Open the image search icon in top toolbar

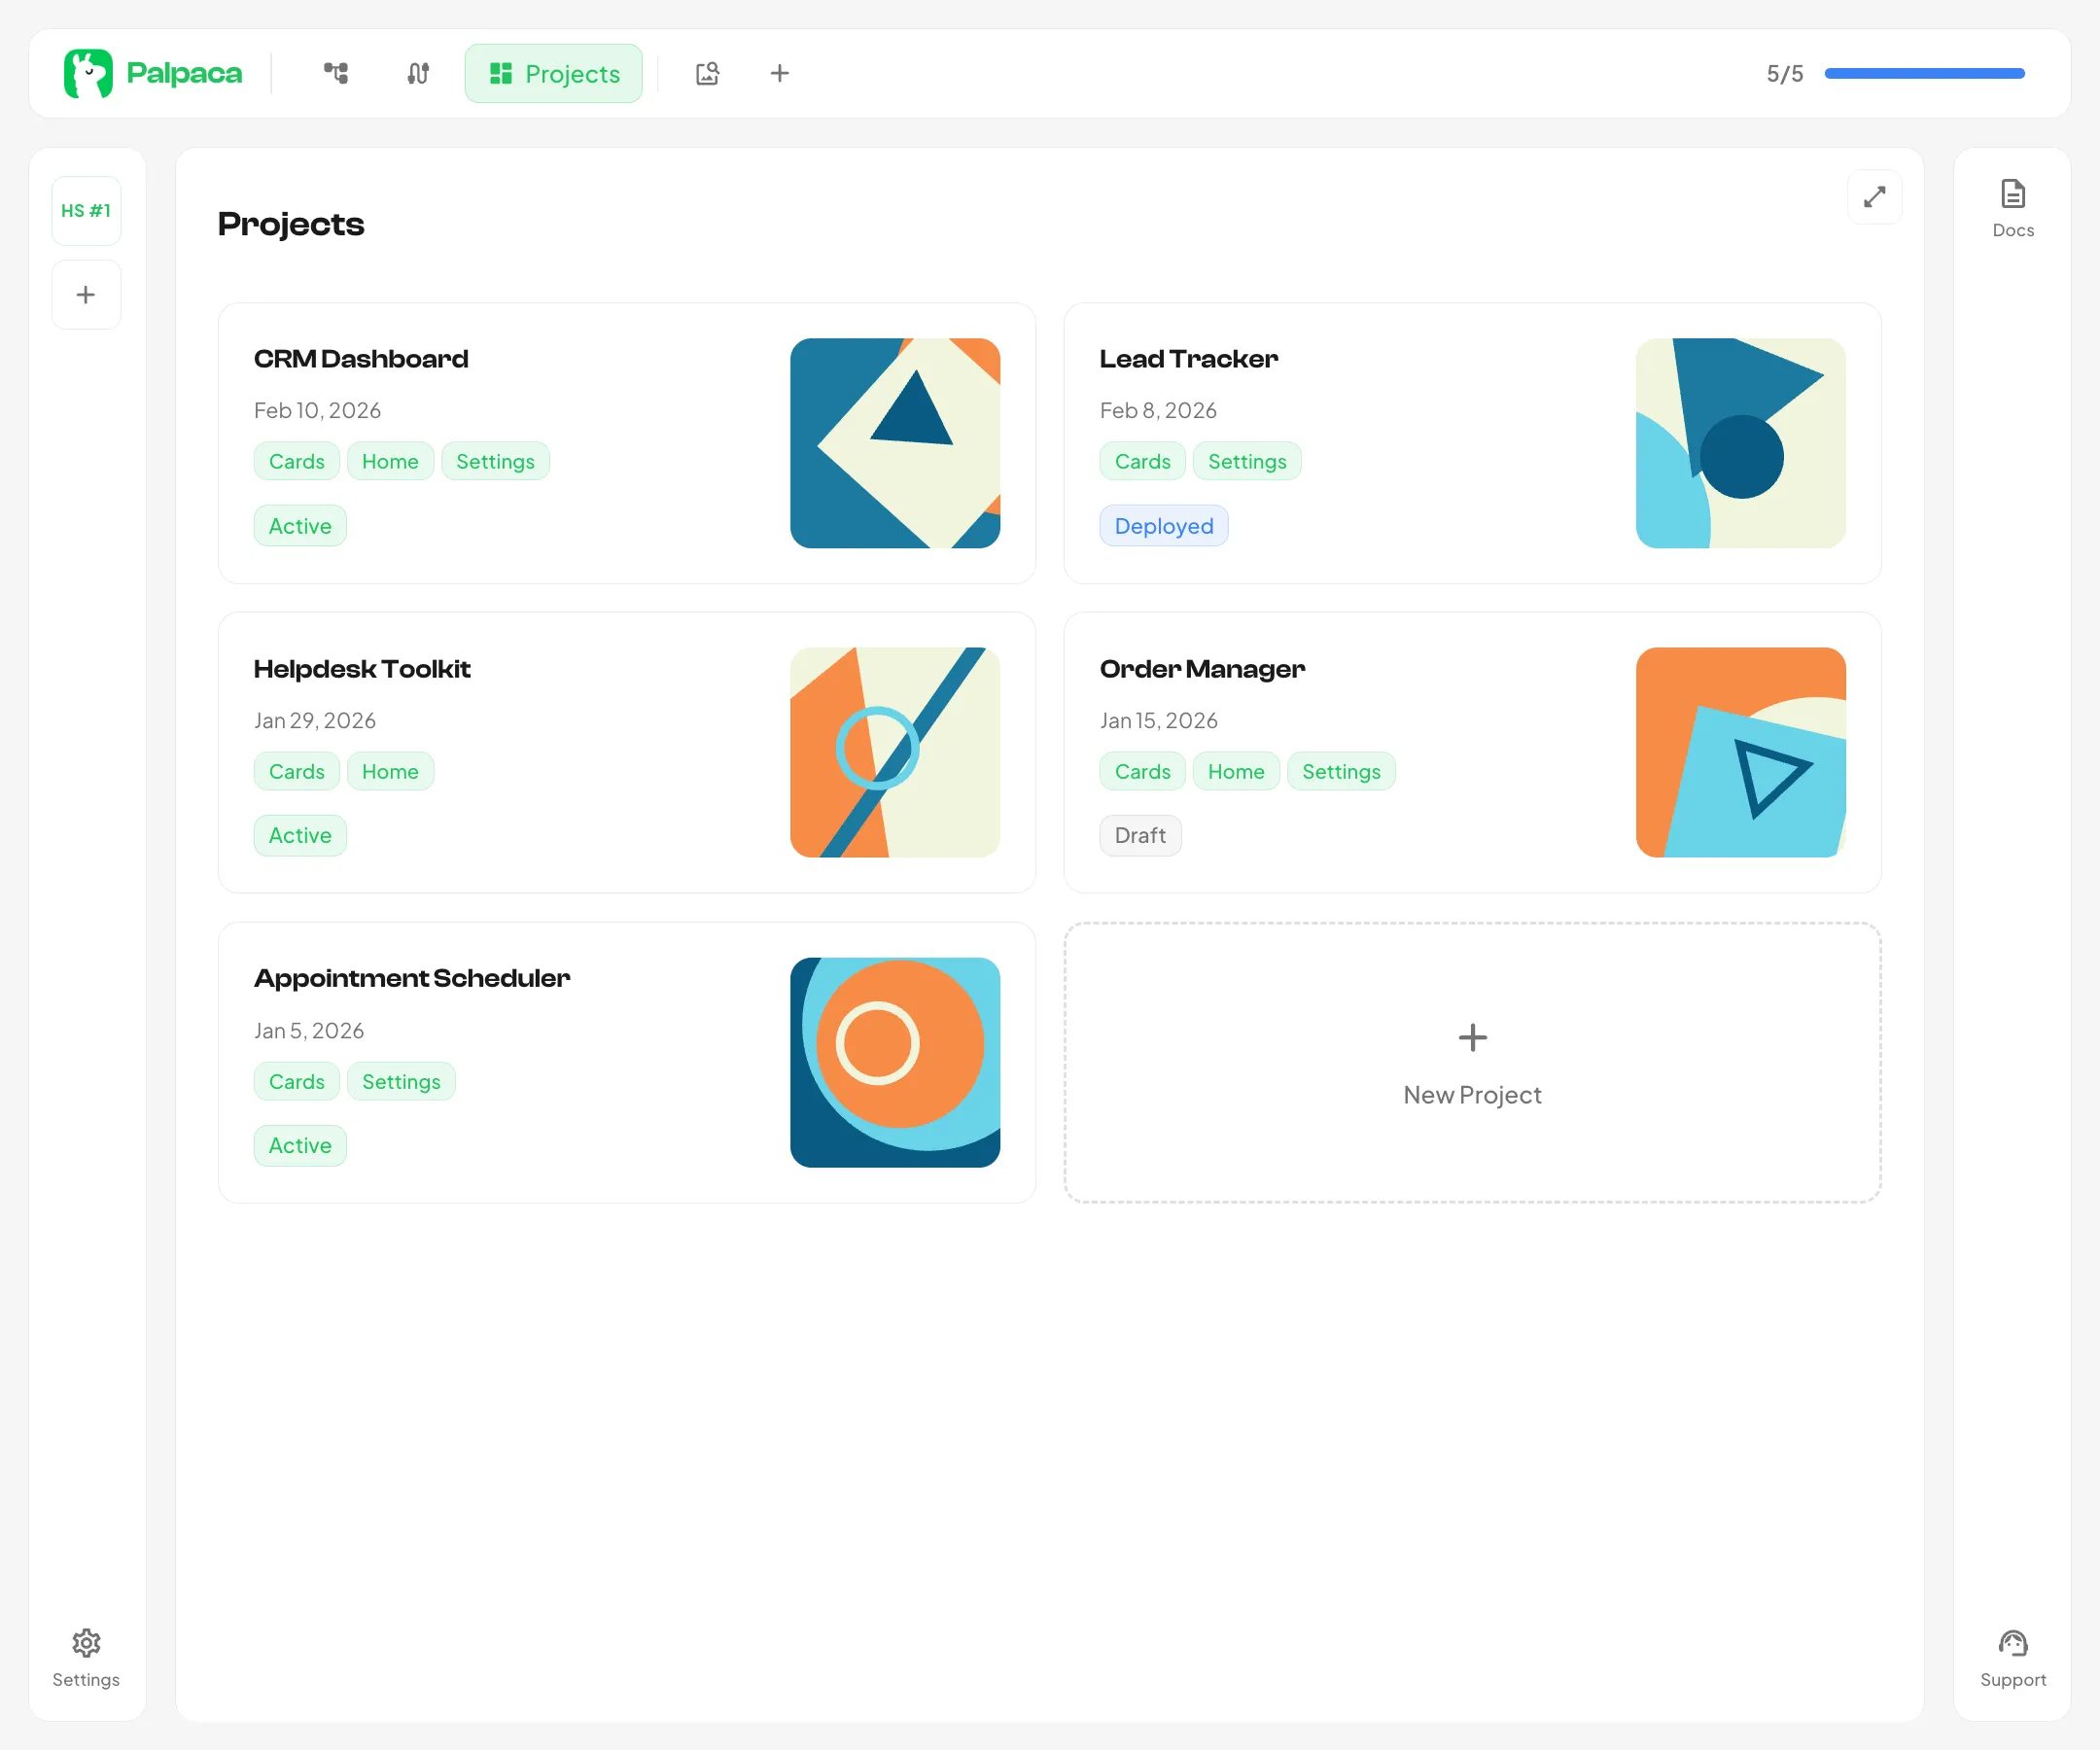click(x=707, y=73)
